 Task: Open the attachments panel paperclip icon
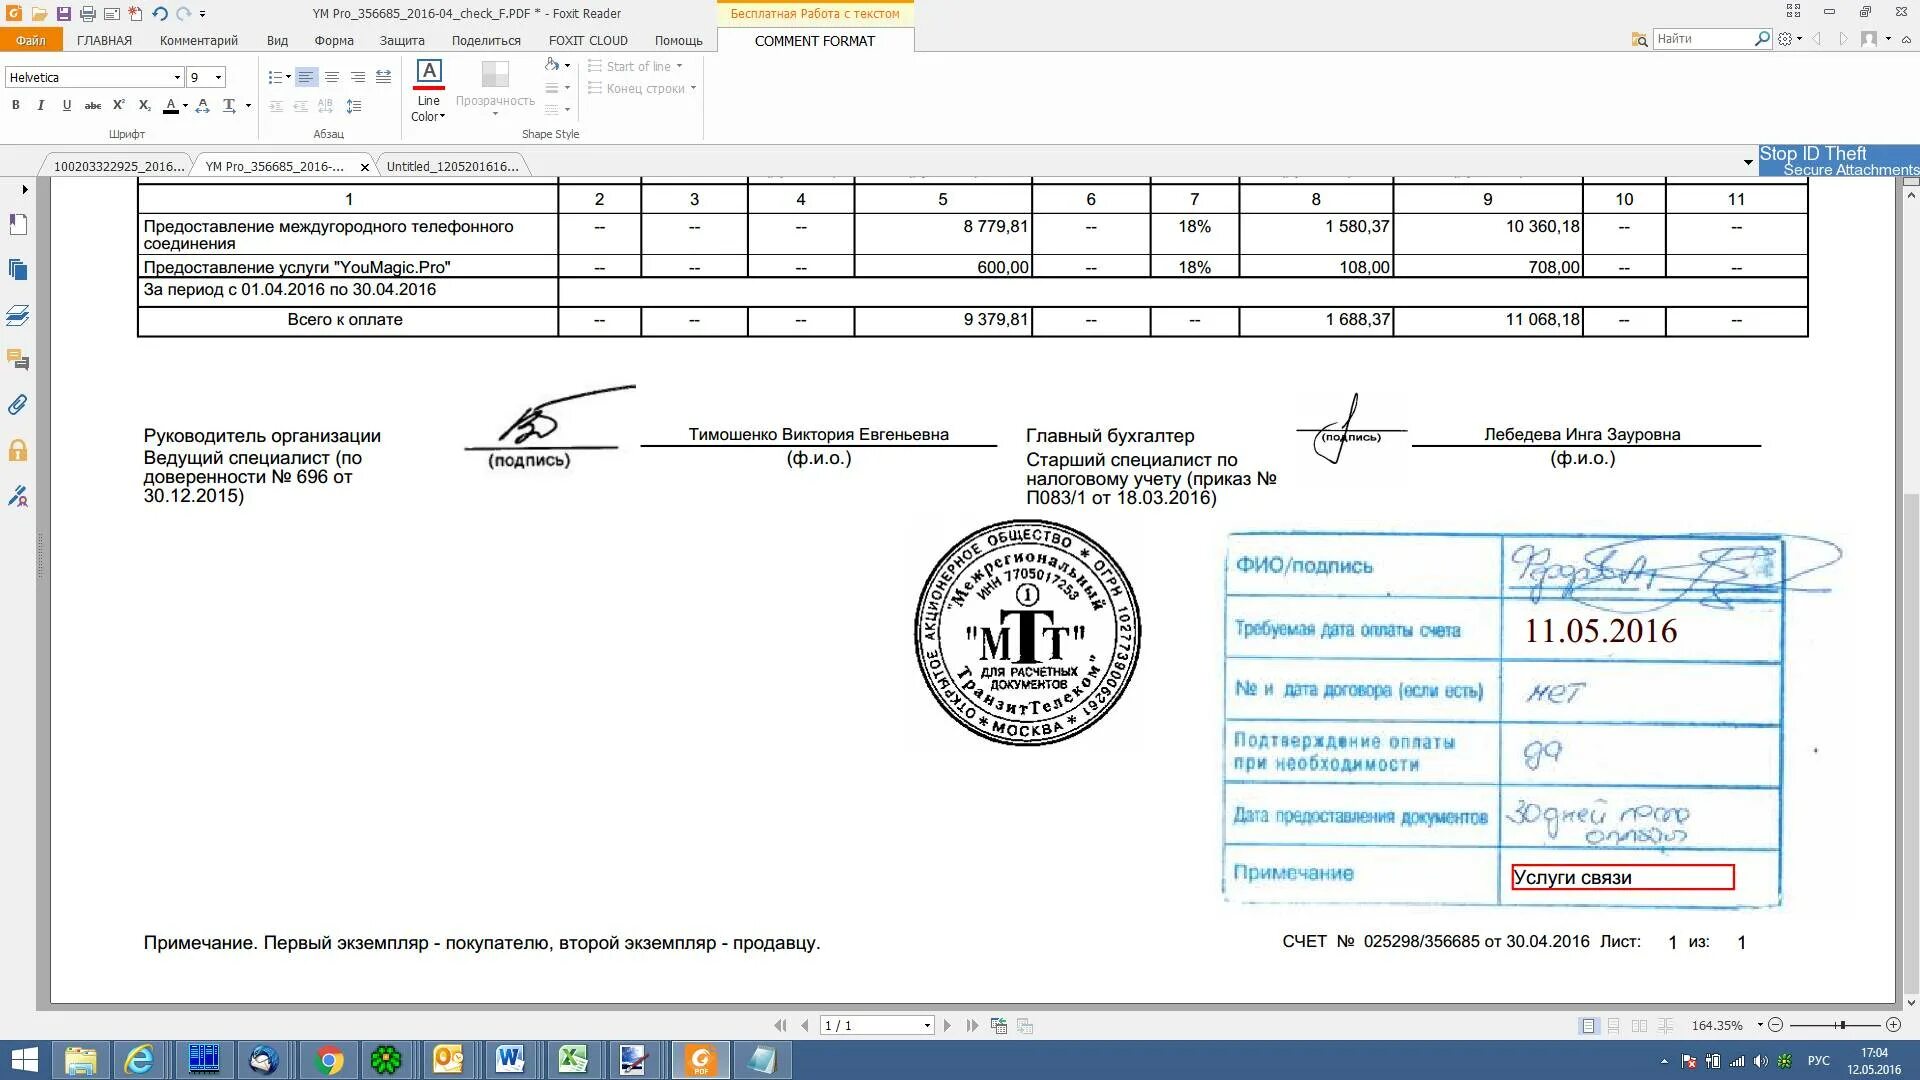click(17, 405)
